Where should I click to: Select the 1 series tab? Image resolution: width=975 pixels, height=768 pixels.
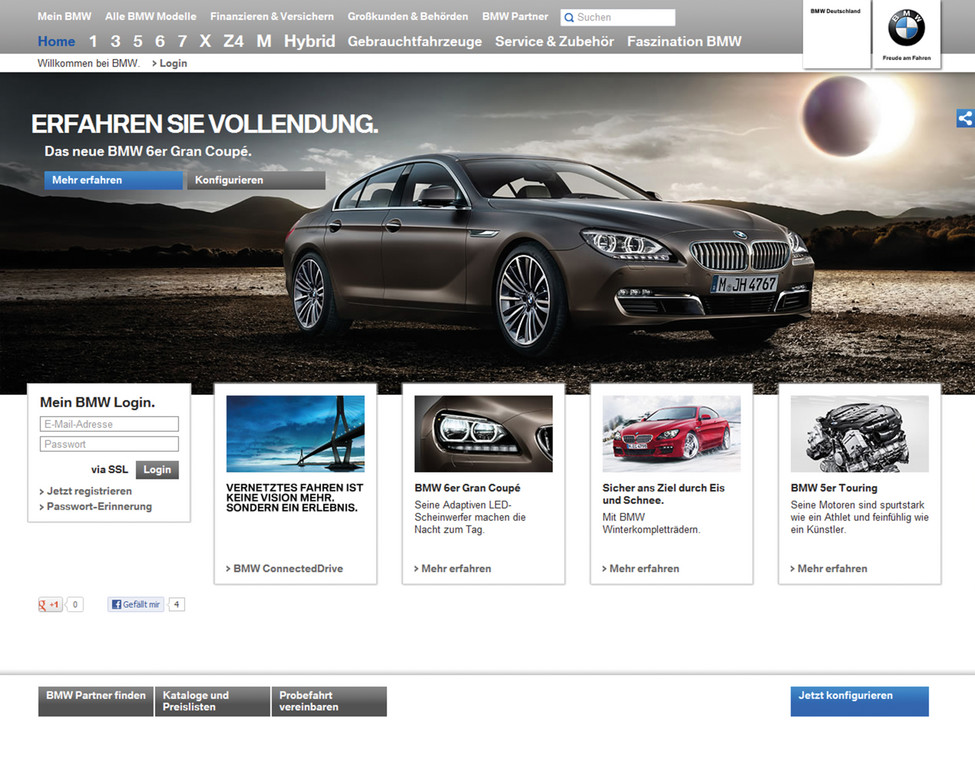[93, 42]
